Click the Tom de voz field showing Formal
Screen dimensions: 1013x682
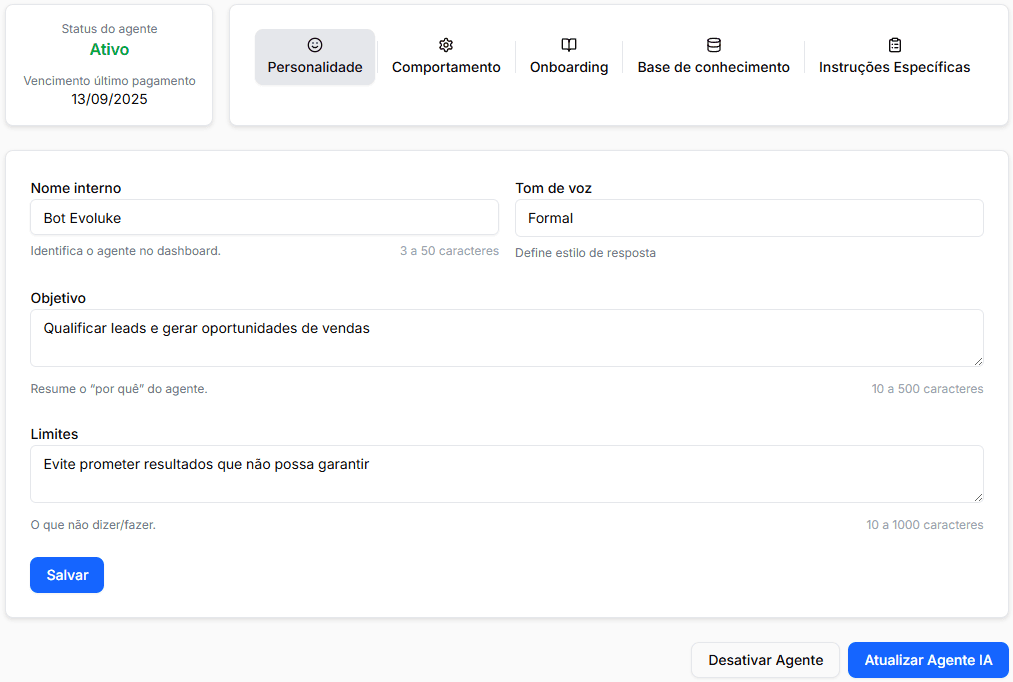coord(749,218)
